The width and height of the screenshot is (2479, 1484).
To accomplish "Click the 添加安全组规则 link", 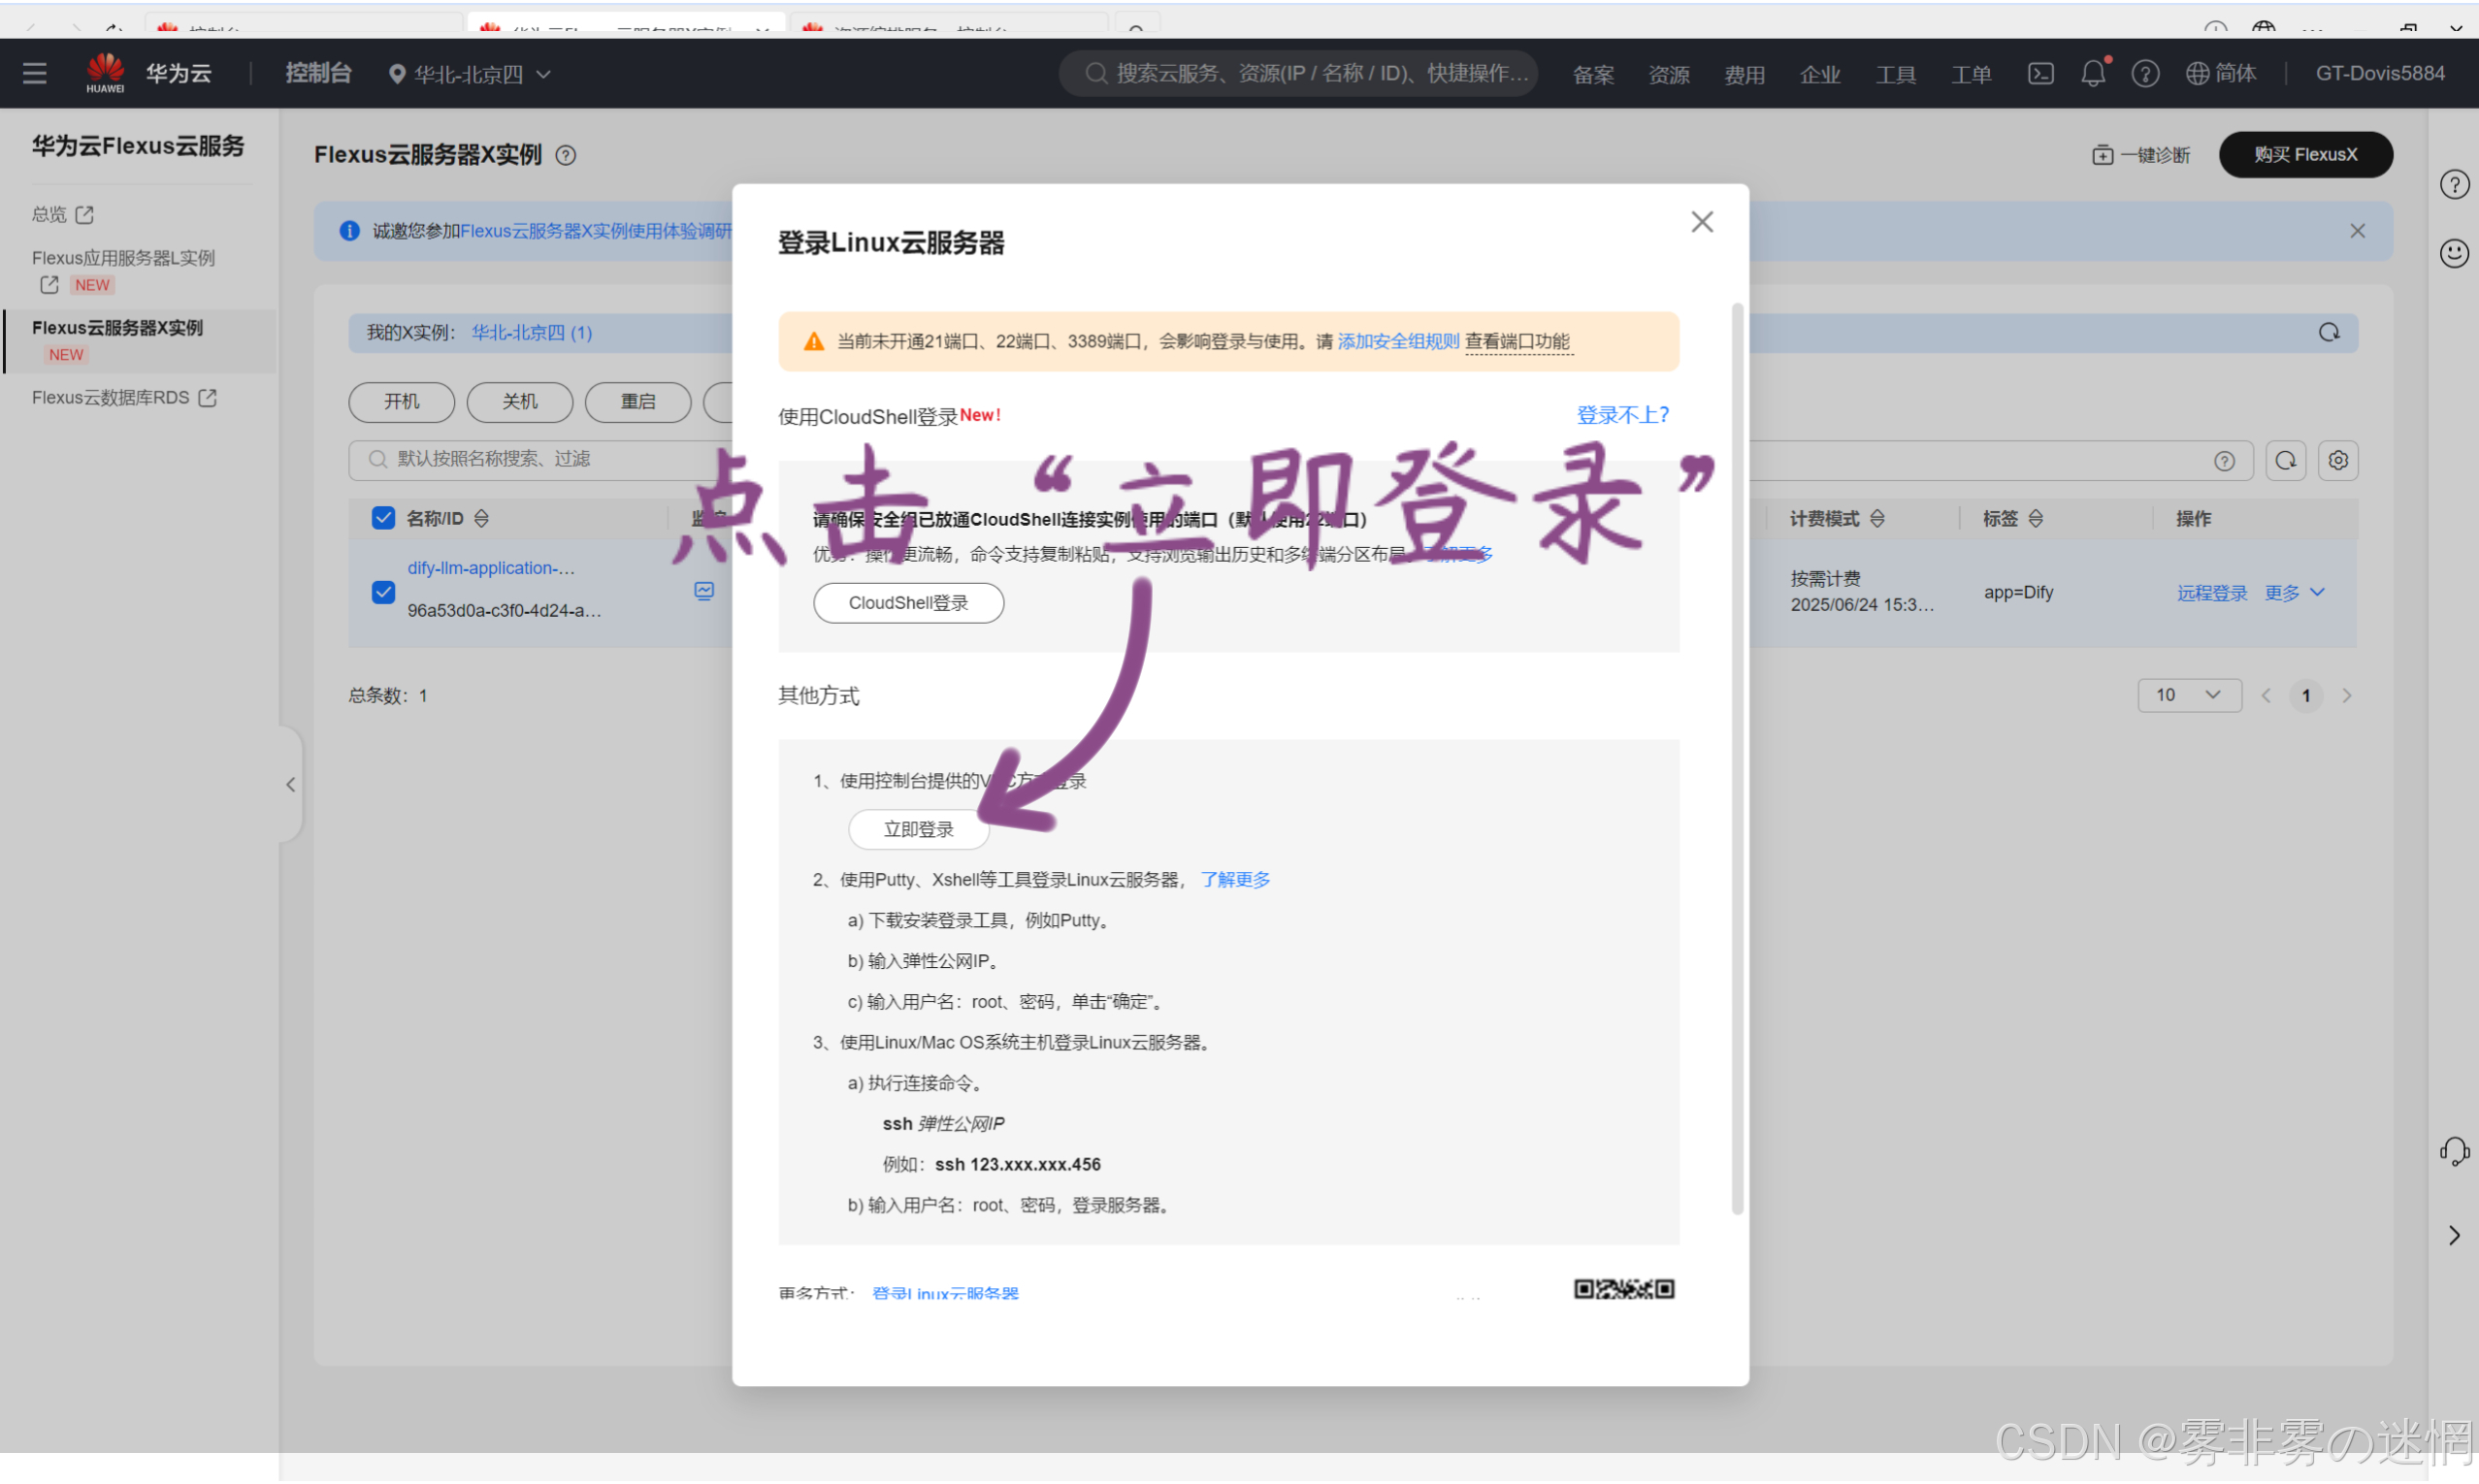I will pos(1398,341).
